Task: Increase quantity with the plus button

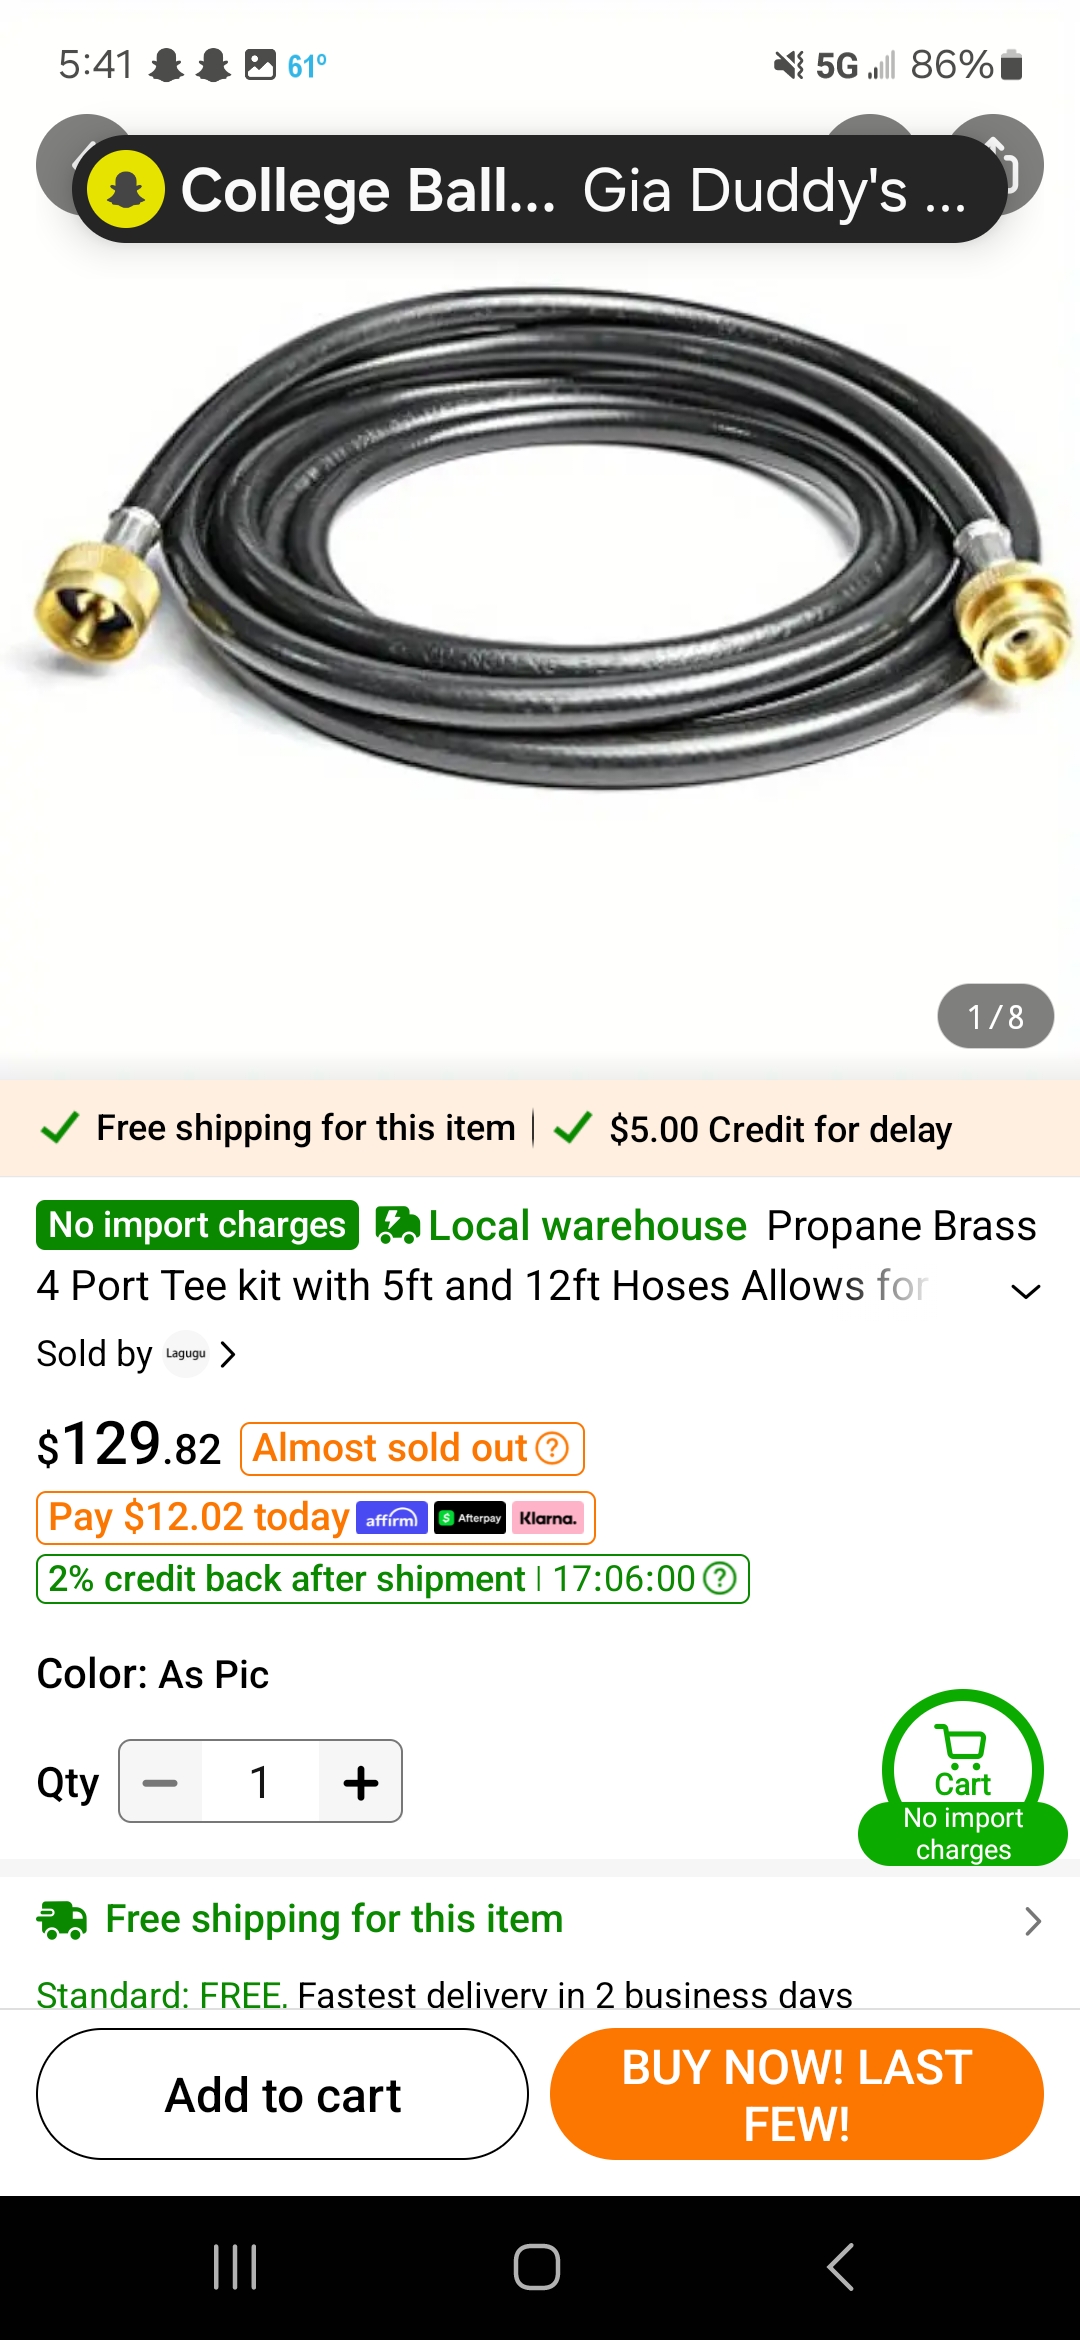Action: coord(360,1781)
